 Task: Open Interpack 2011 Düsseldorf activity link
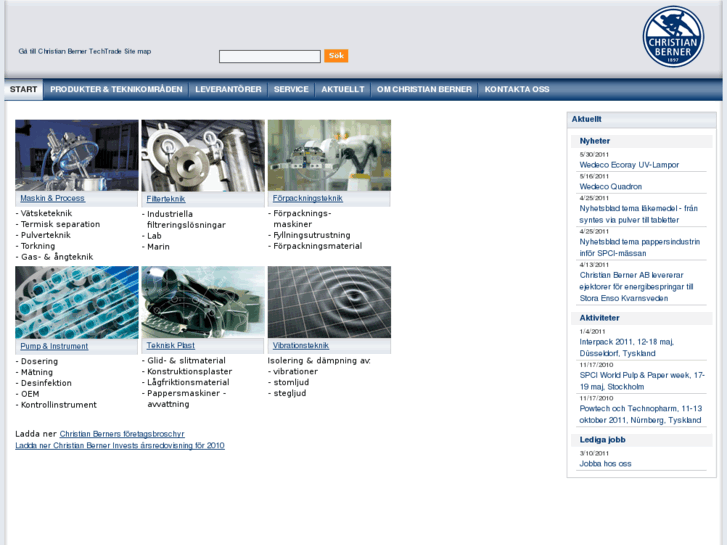626,347
